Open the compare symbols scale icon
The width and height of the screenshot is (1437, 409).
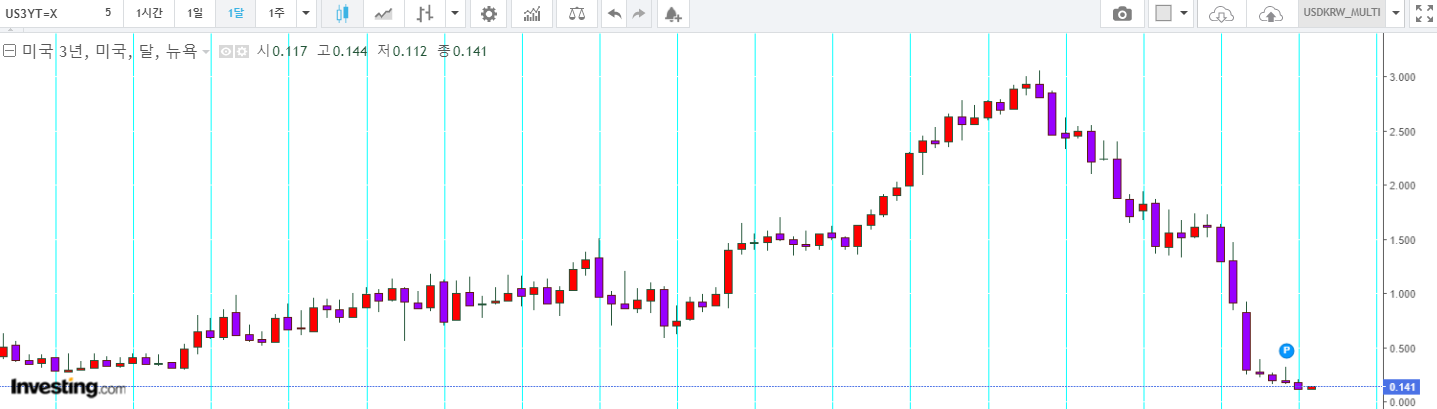(577, 14)
